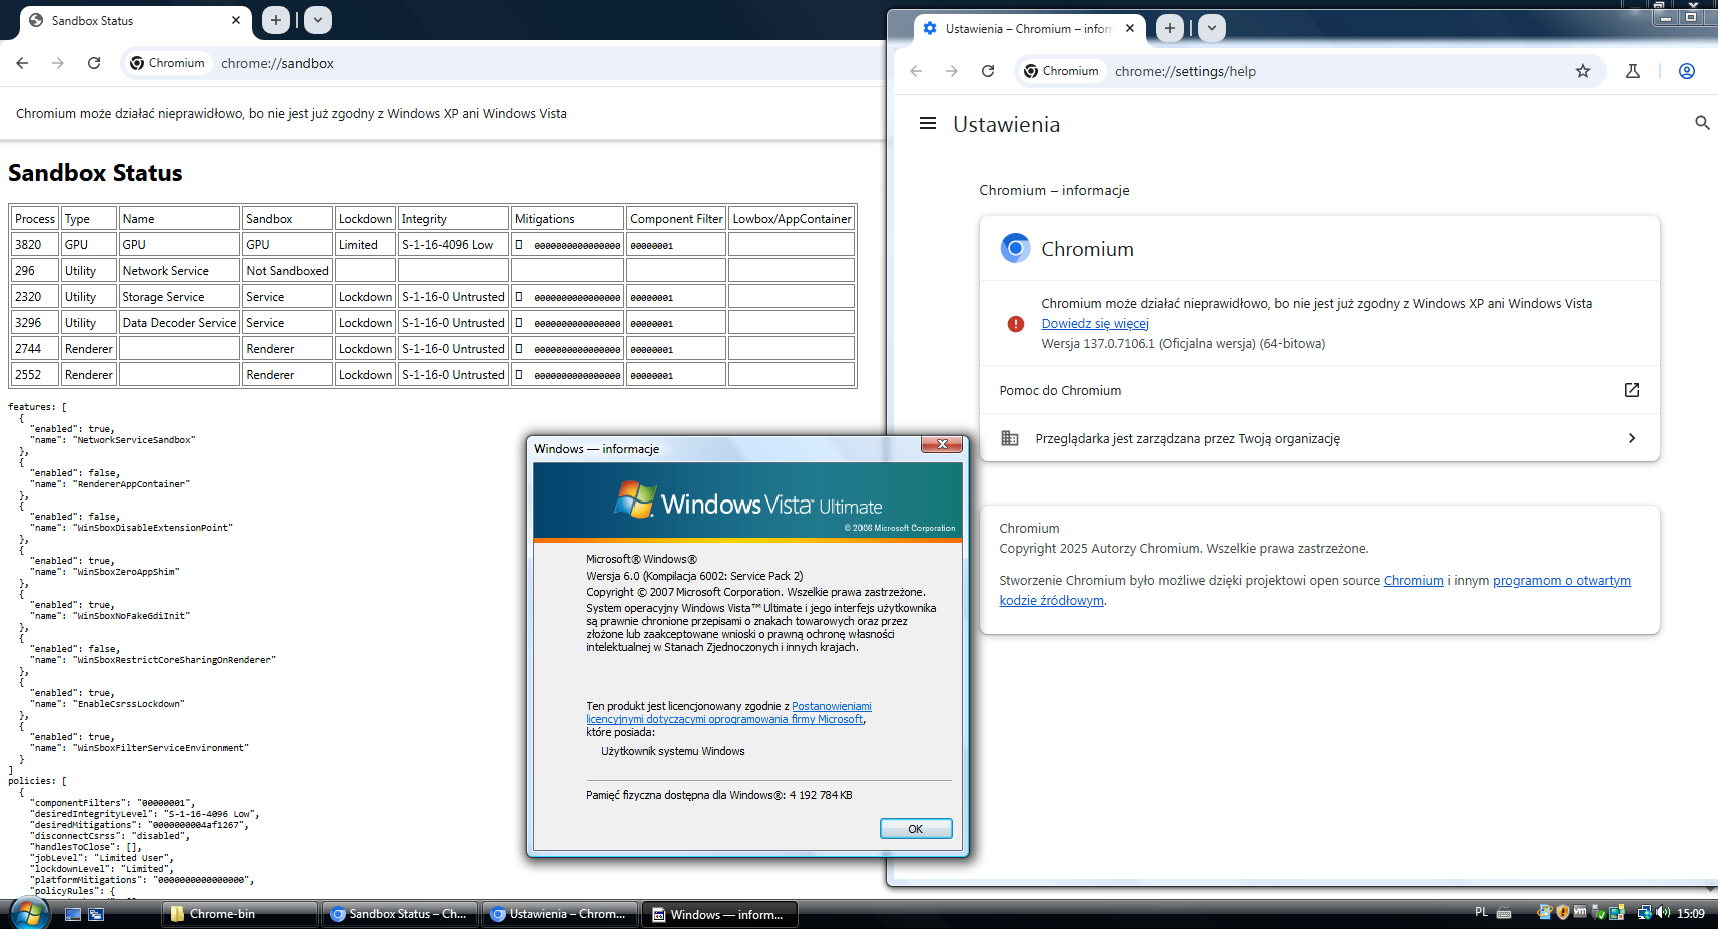Image resolution: width=1718 pixels, height=929 pixels.
Task: Open the network connection tray icon
Action: [x=1645, y=912]
